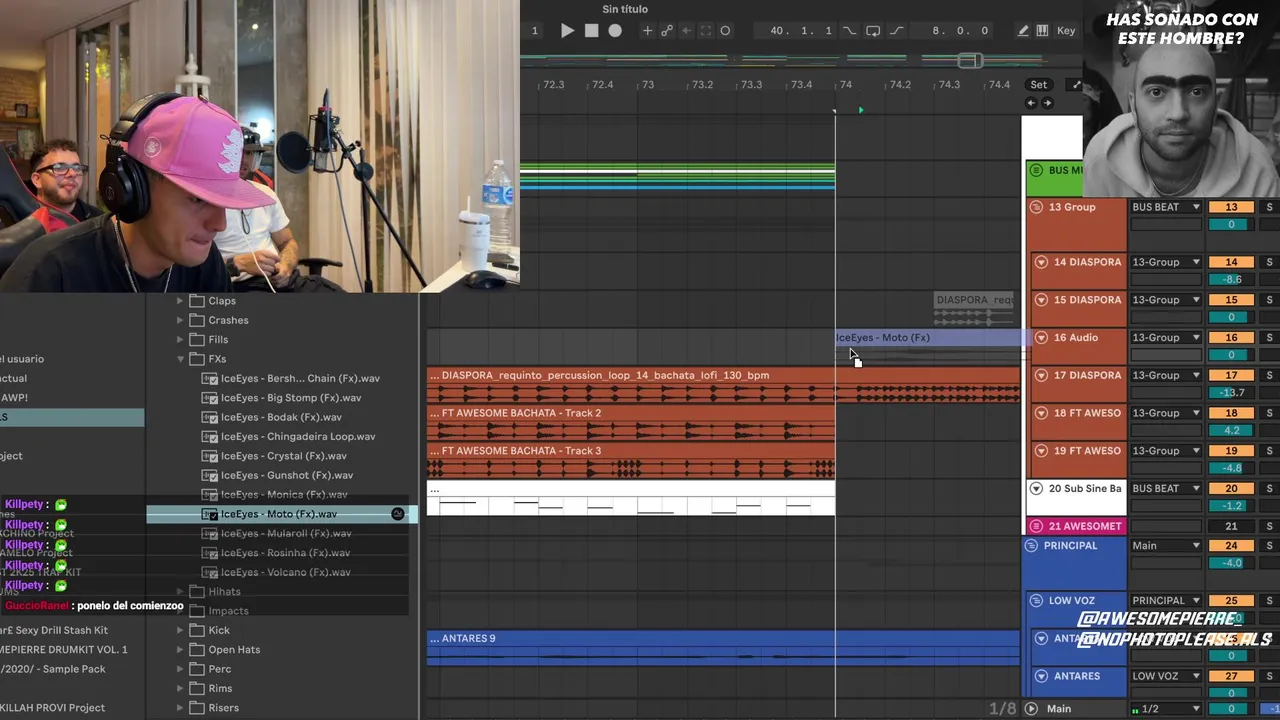Toggle Computer MIDI Keyboard icon
This screenshot has height=720, width=1280.
pyautogui.click(x=1042, y=31)
